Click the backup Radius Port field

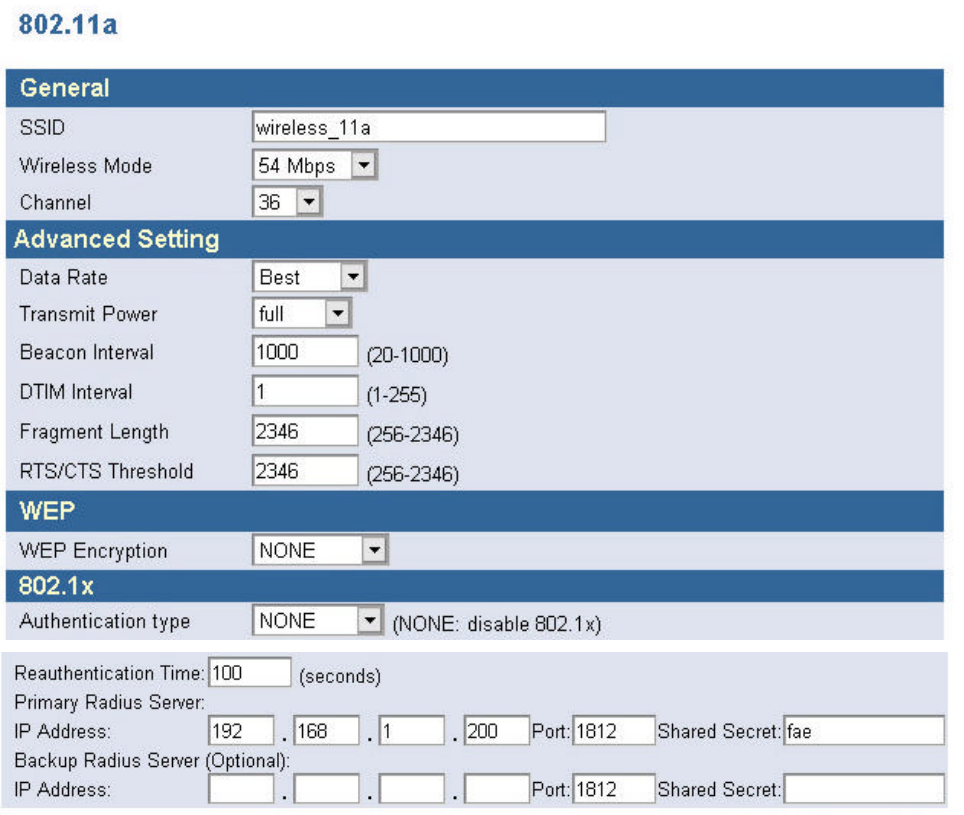pos(614,789)
